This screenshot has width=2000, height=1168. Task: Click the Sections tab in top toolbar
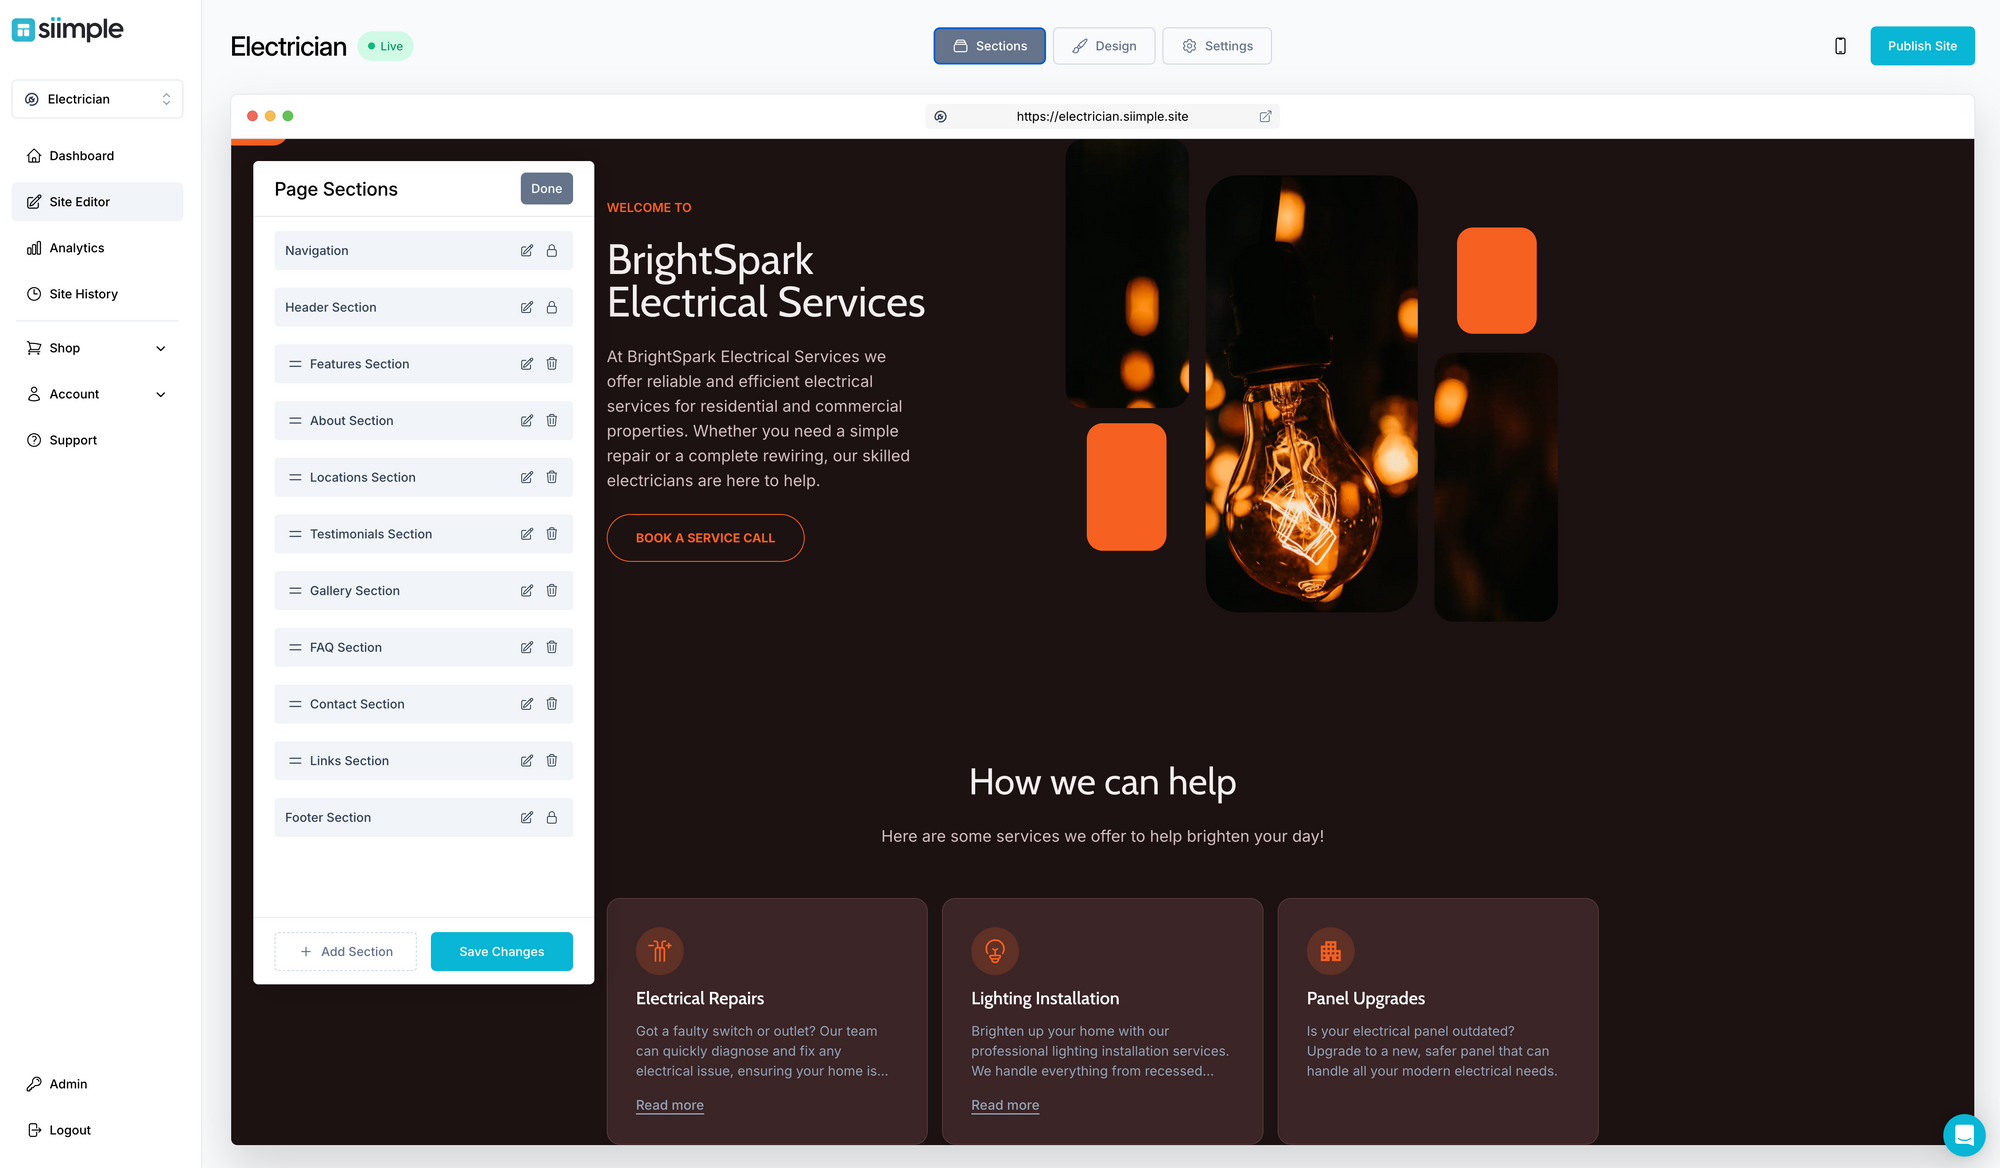990,46
